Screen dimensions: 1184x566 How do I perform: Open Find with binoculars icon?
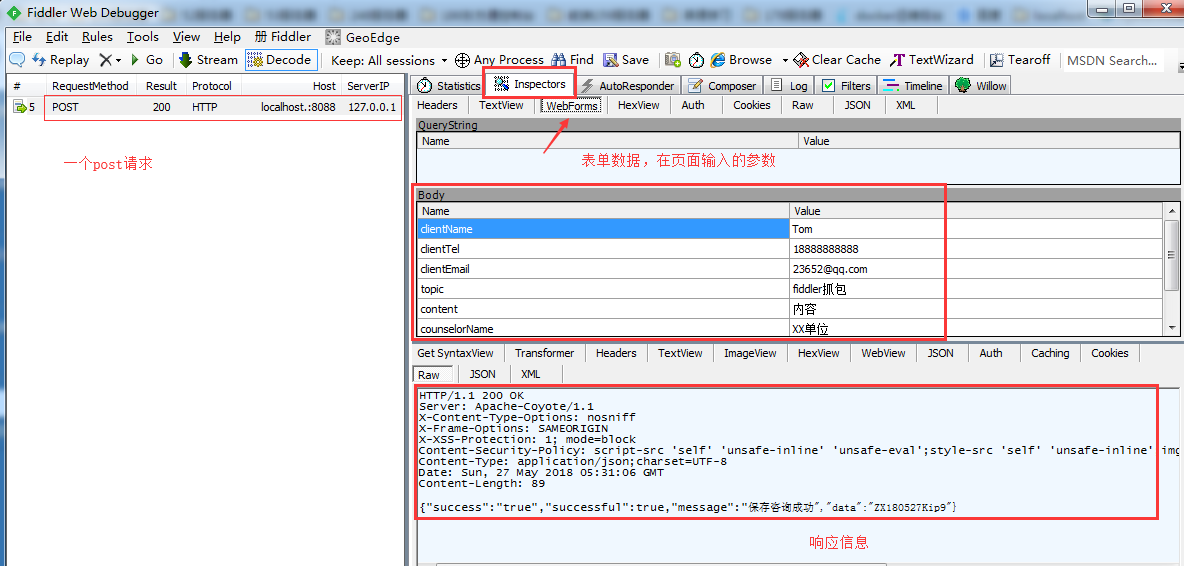click(x=572, y=60)
